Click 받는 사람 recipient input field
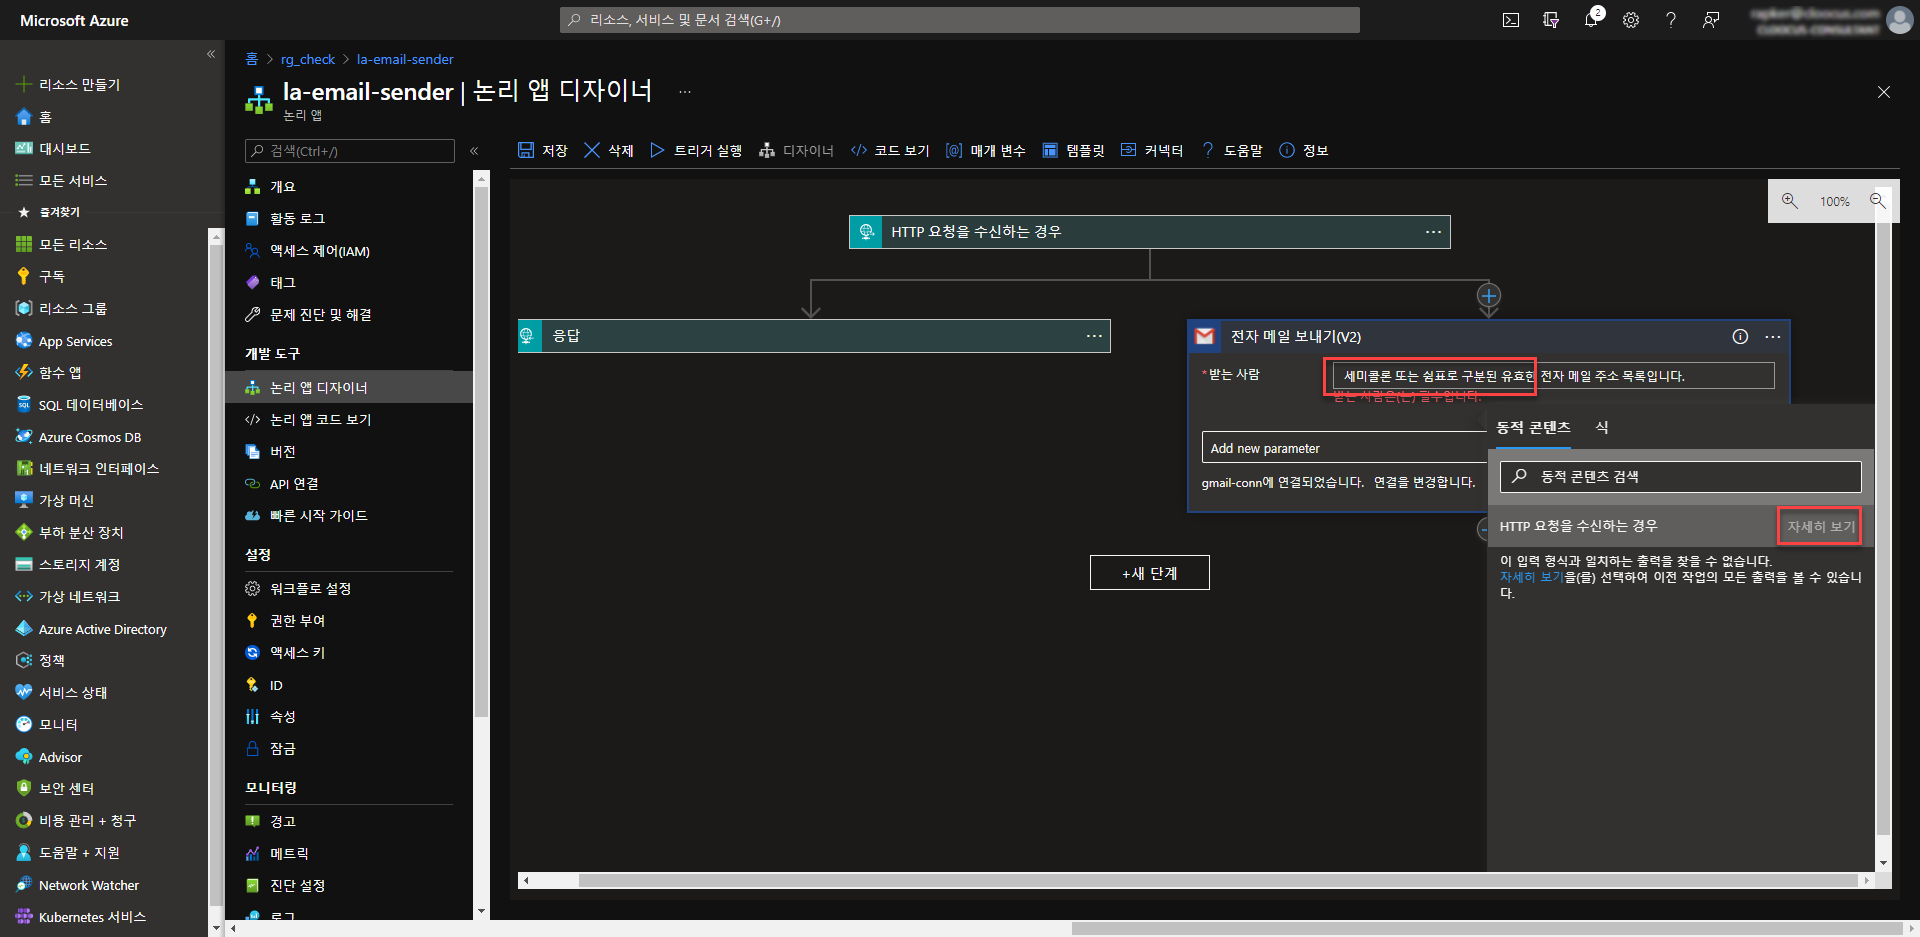Screen dimensions: 1920x937 coord(1554,376)
